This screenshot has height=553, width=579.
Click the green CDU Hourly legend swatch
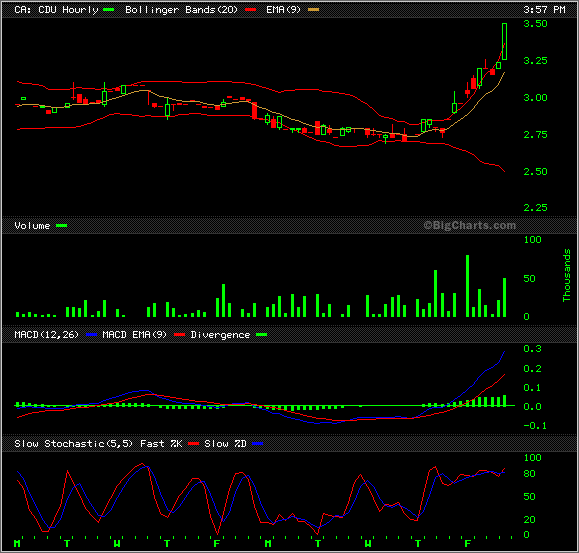click(x=109, y=10)
